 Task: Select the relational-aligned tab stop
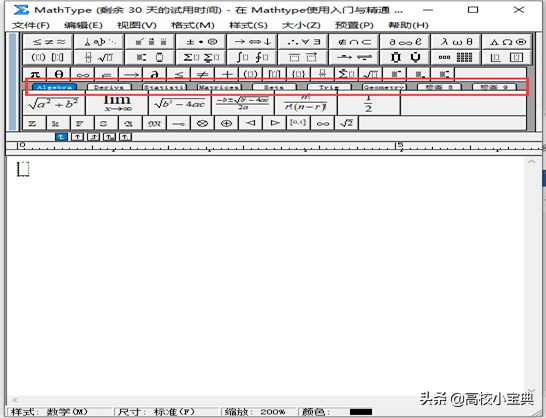point(109,137)
